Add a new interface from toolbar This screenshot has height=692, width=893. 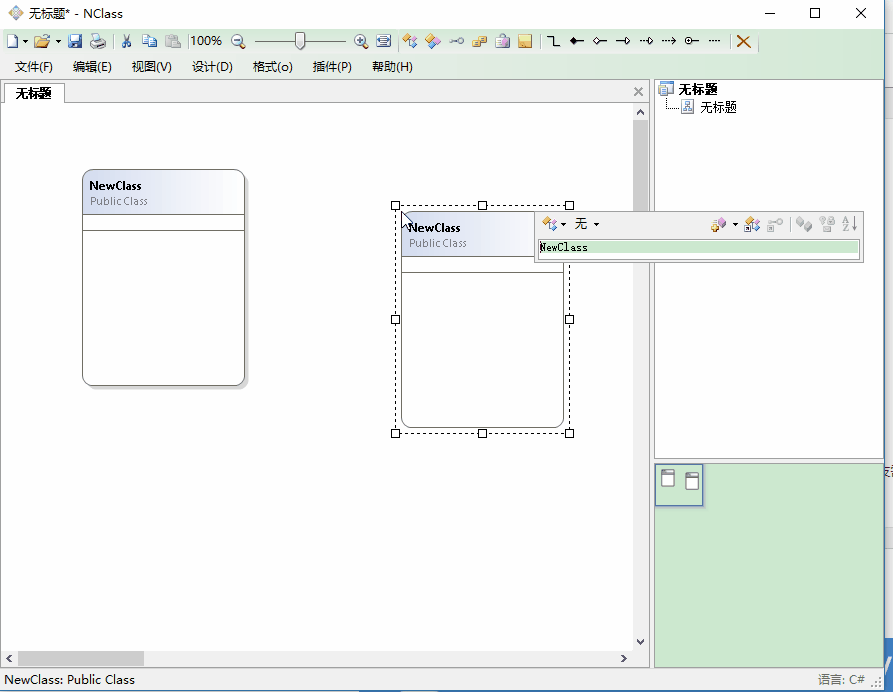pos(456,41)
